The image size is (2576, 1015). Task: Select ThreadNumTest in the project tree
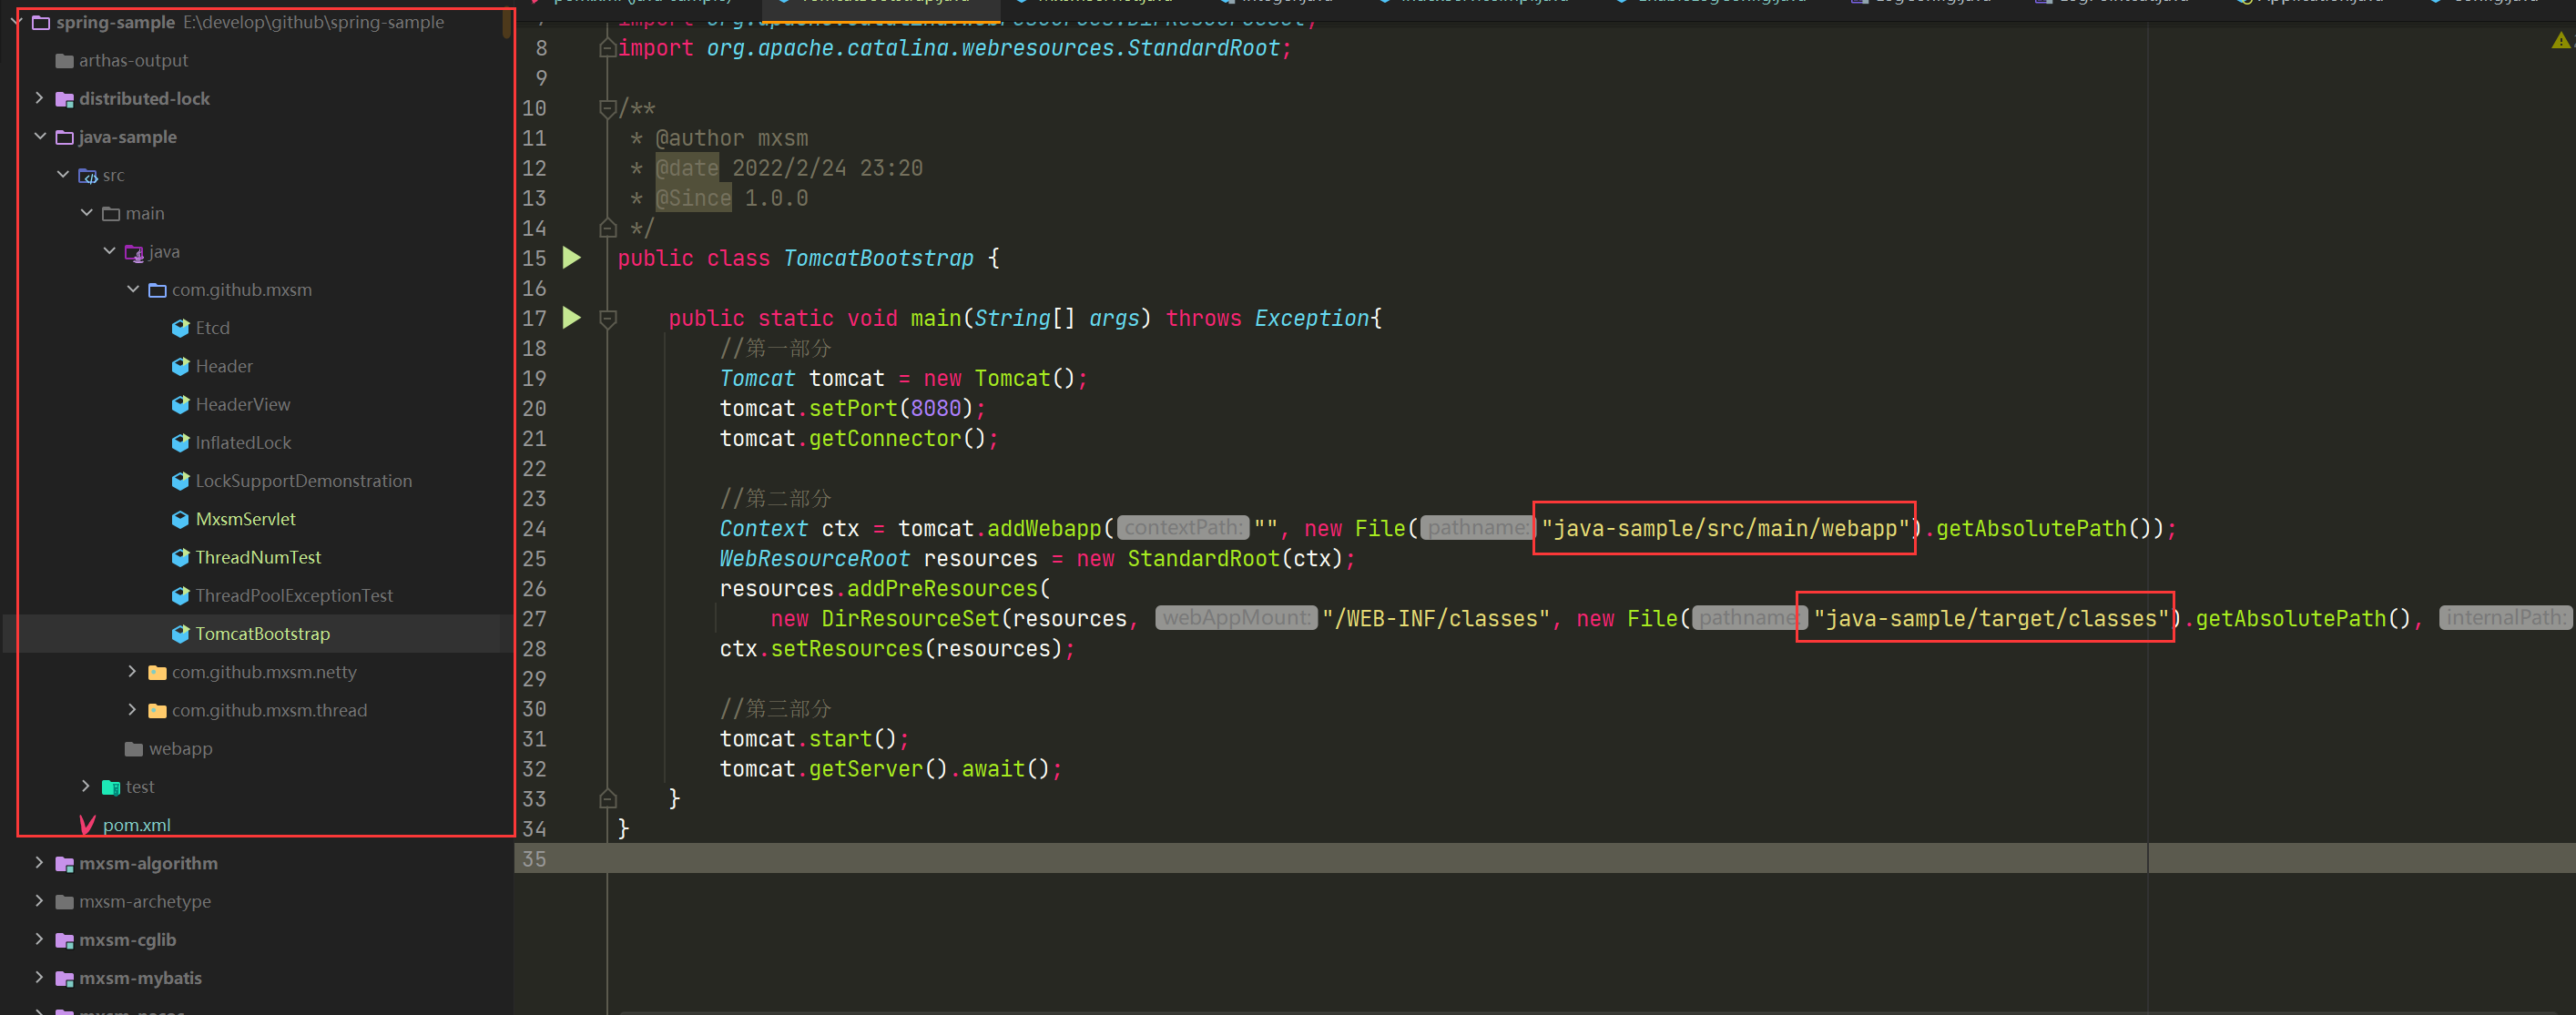tap(258, 557)
